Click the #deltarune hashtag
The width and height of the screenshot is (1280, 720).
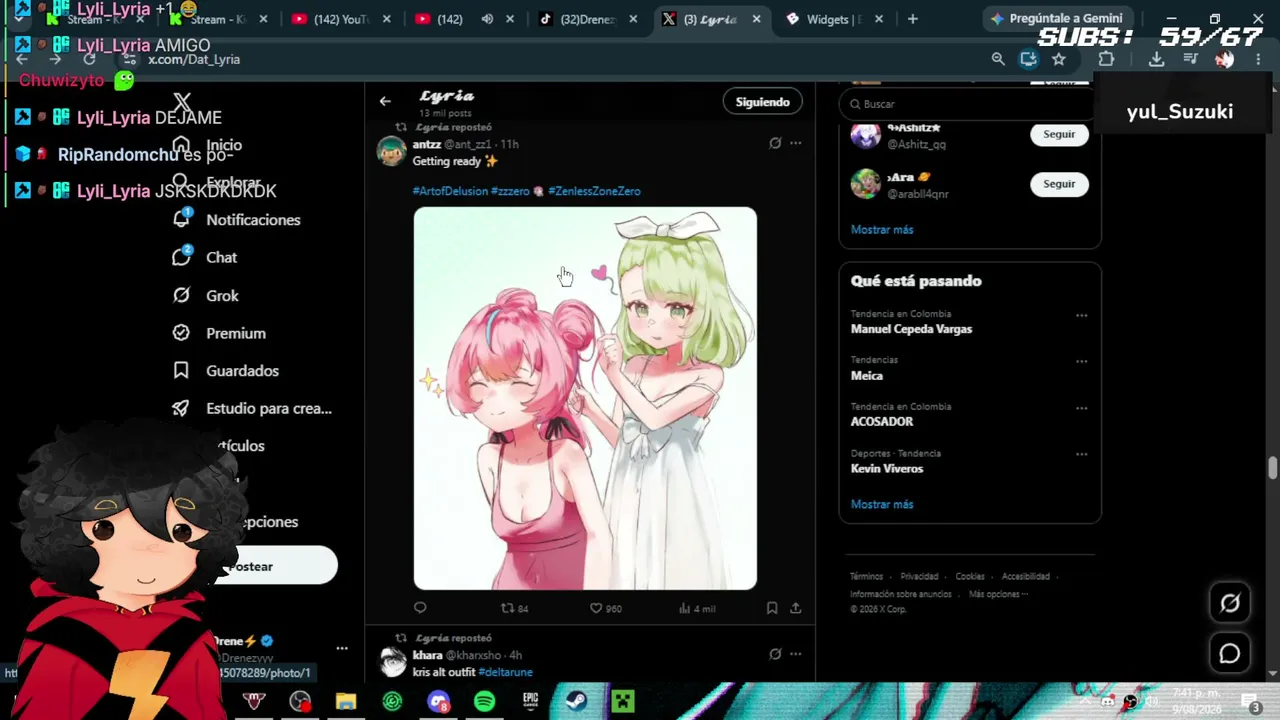point(505,672)
